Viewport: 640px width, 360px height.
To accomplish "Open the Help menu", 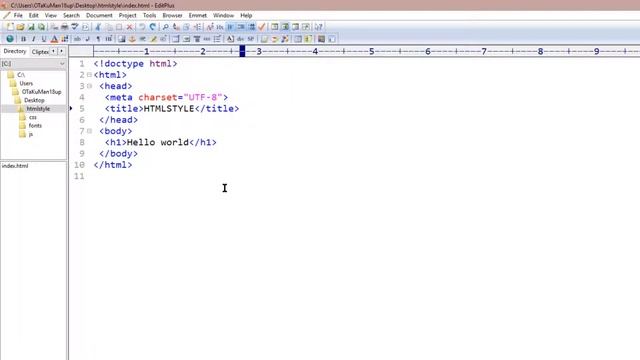I will [x=246, y=15].
